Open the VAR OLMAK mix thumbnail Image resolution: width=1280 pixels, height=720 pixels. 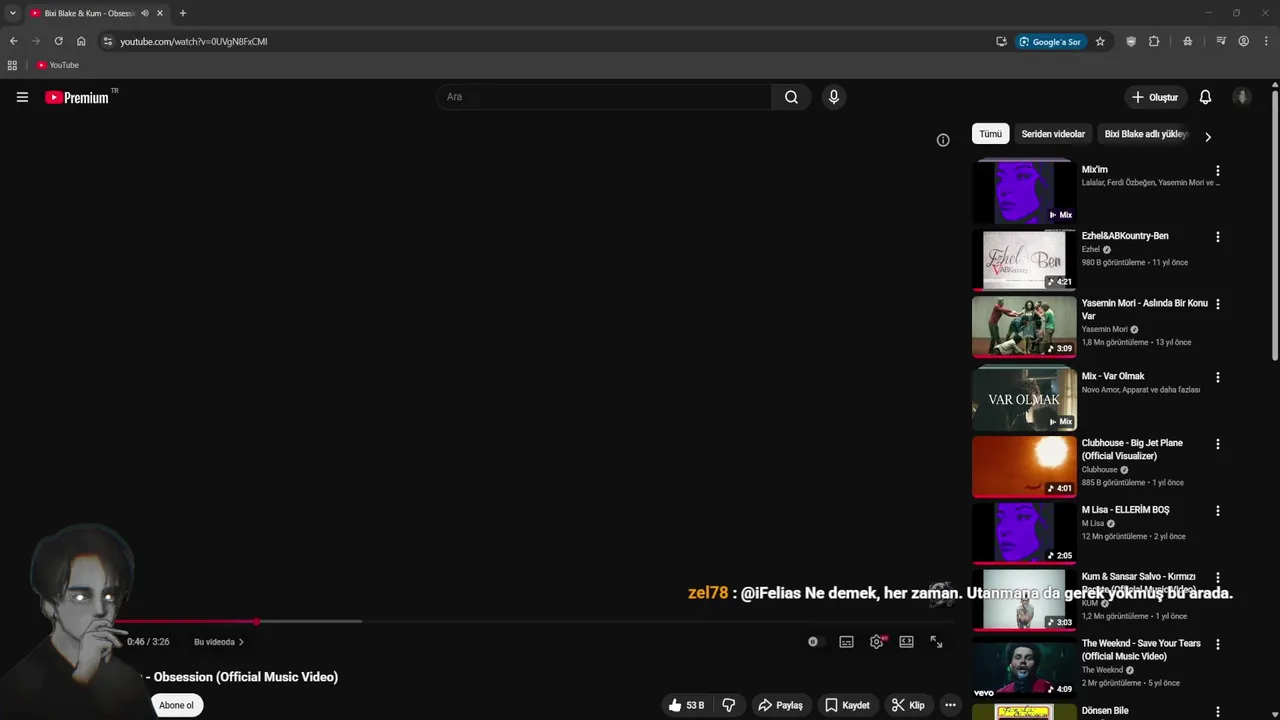click(1024, 399)
